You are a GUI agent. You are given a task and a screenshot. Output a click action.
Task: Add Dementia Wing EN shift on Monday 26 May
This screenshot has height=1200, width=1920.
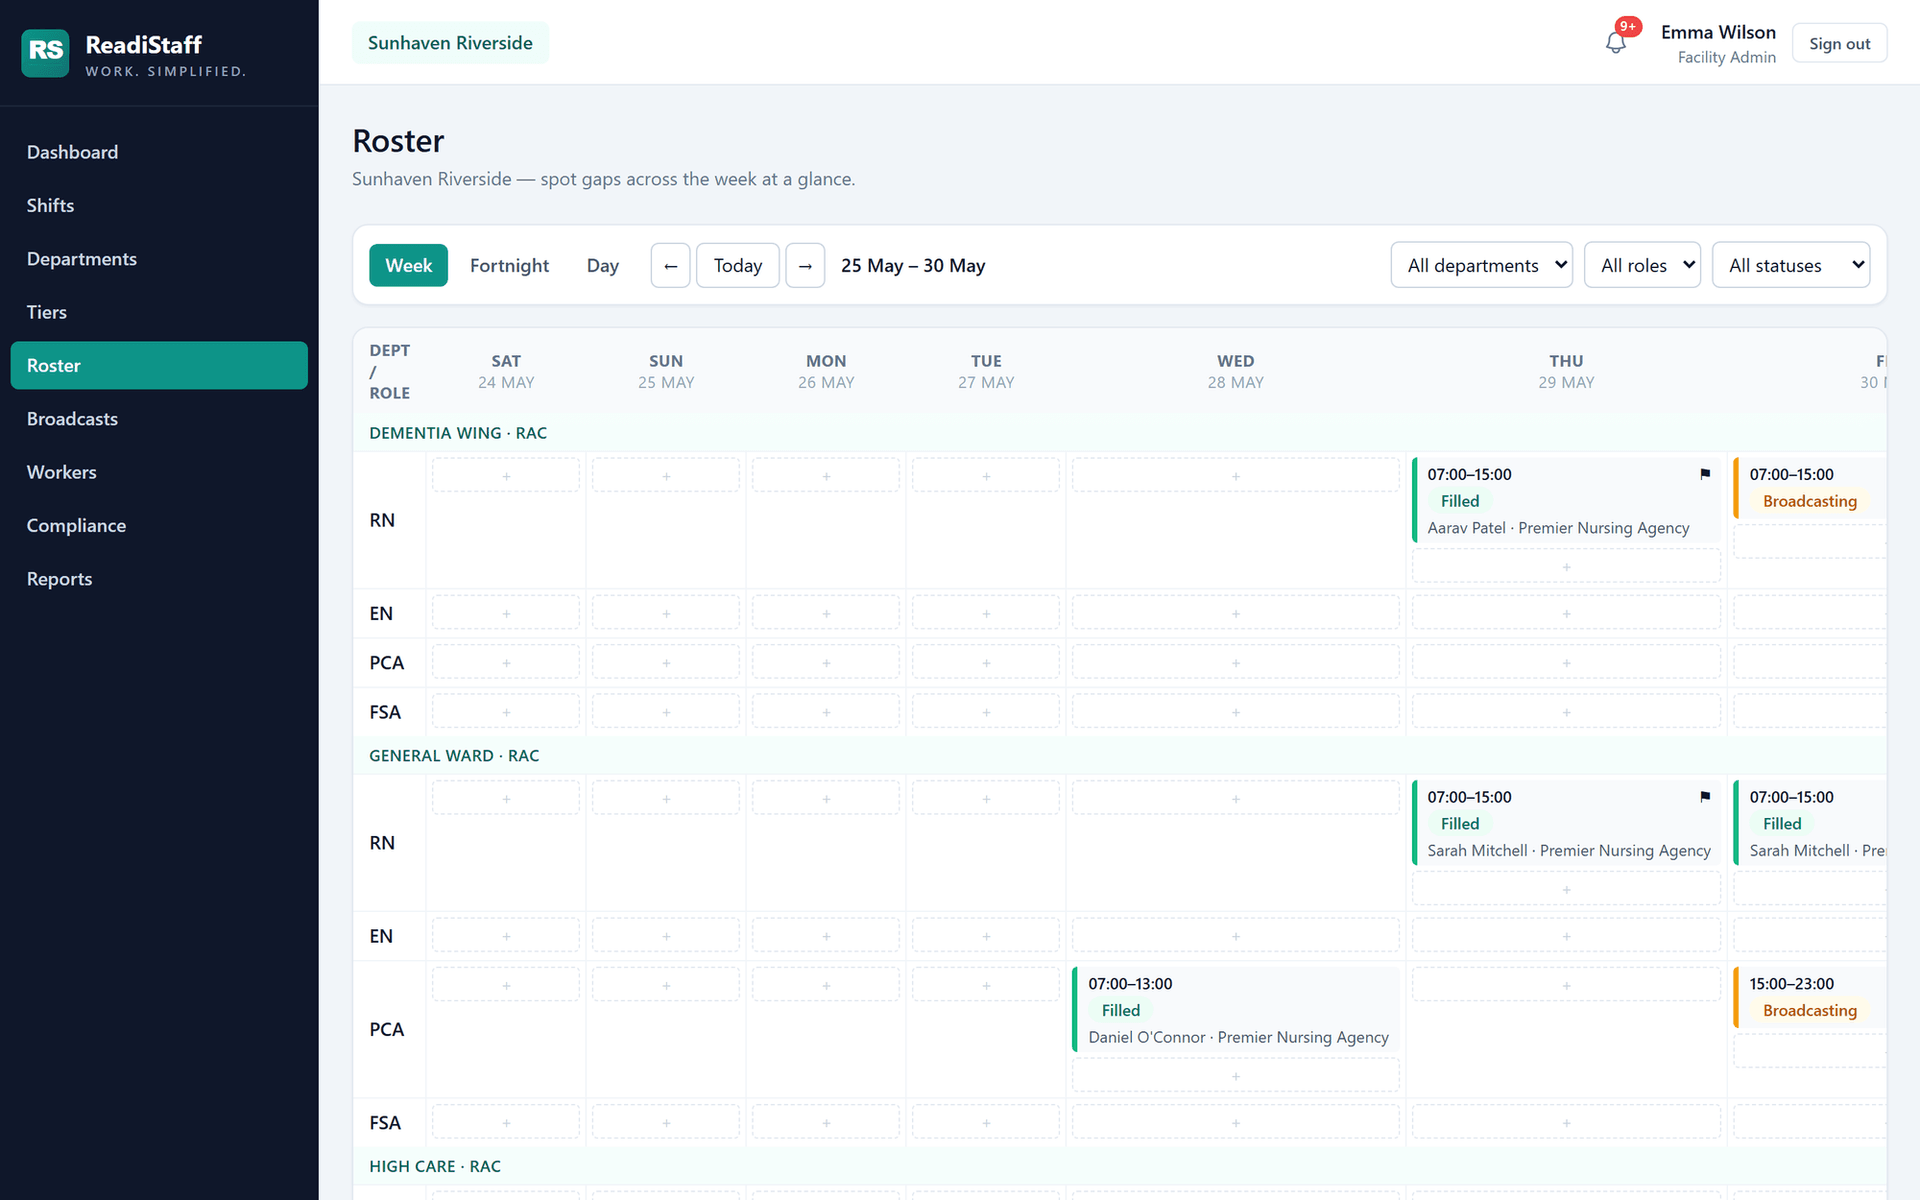click(826, 613)
